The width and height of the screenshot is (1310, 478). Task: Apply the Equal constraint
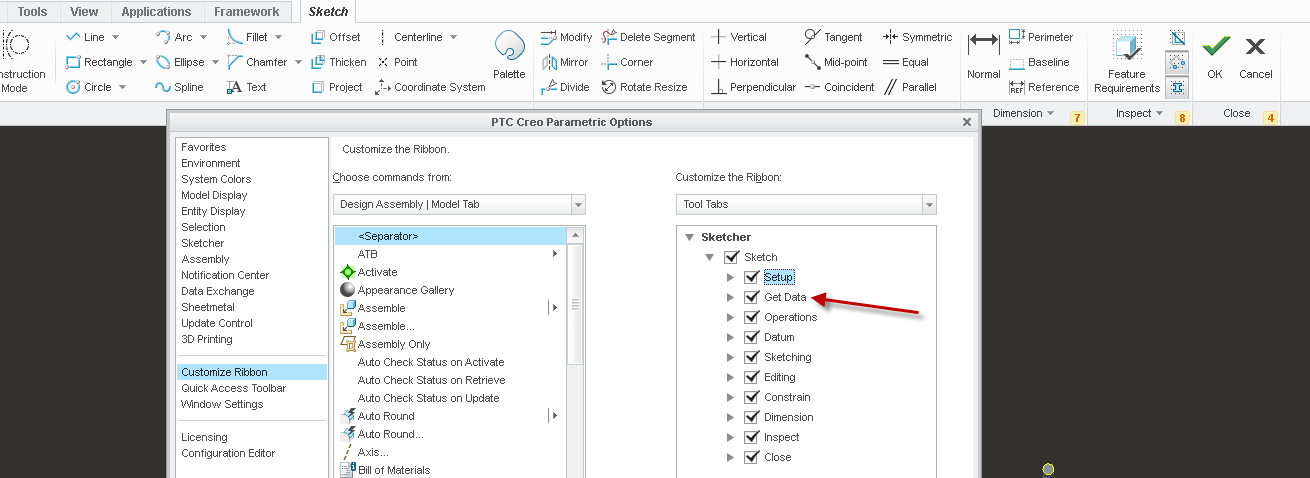(x=905, y=62)
